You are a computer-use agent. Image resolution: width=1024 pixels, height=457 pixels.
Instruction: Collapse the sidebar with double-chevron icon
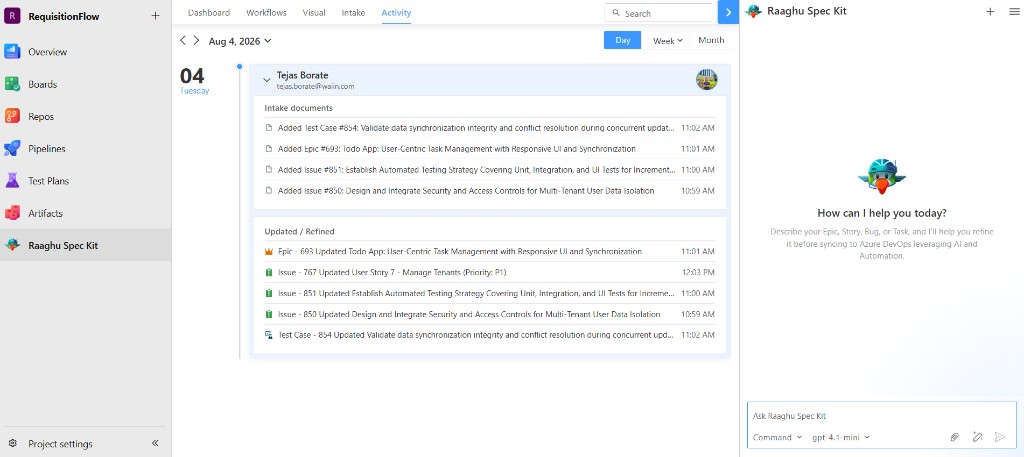155,443
